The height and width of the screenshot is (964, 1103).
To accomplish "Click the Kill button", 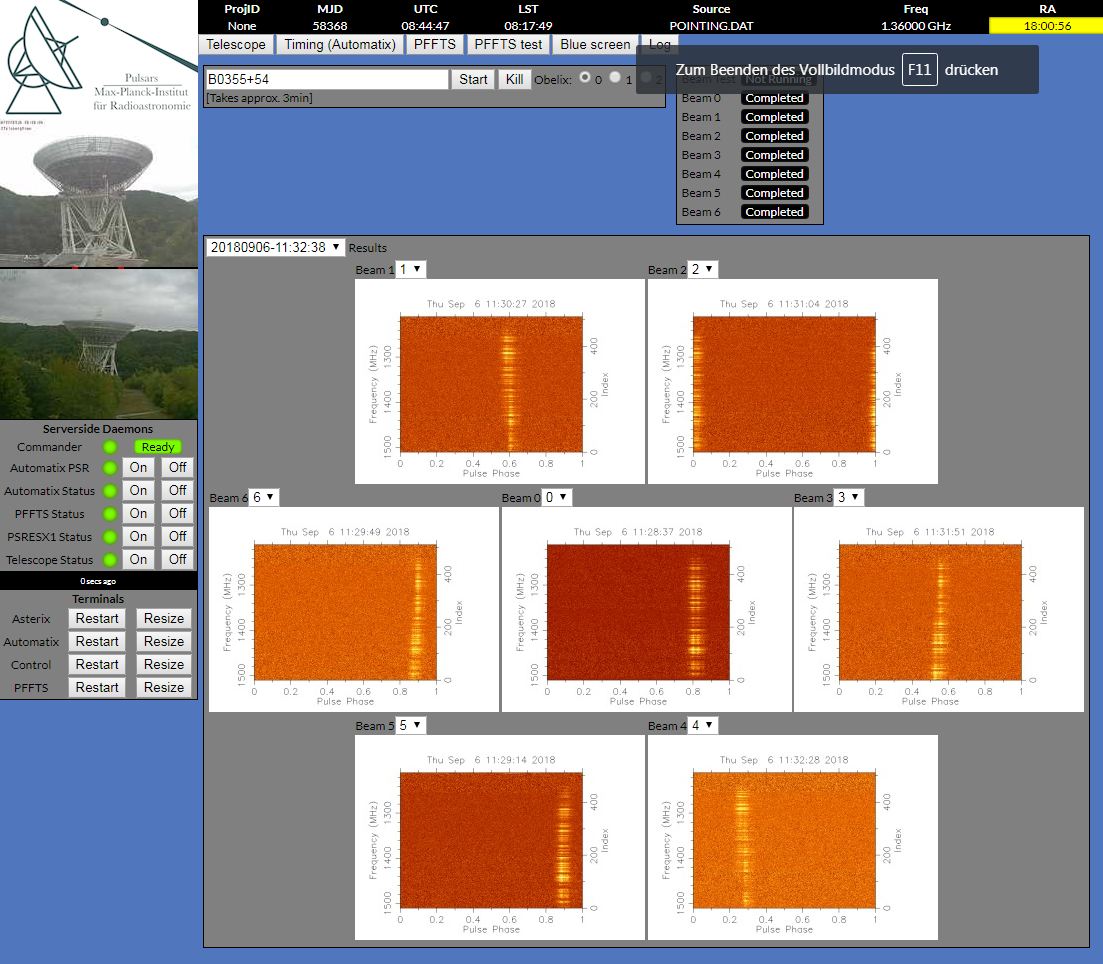I will pos(514,80).
